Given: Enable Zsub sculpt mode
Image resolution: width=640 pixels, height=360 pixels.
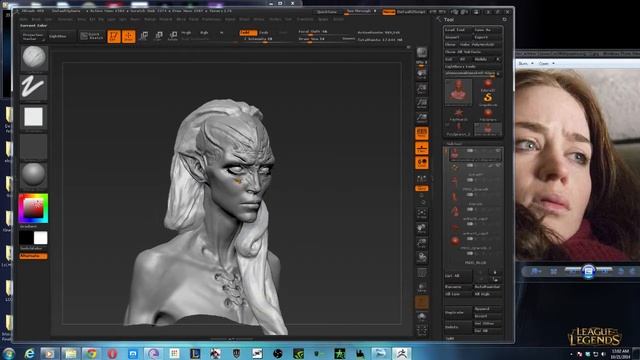Looking at the screenshot, I should [264, 33].
